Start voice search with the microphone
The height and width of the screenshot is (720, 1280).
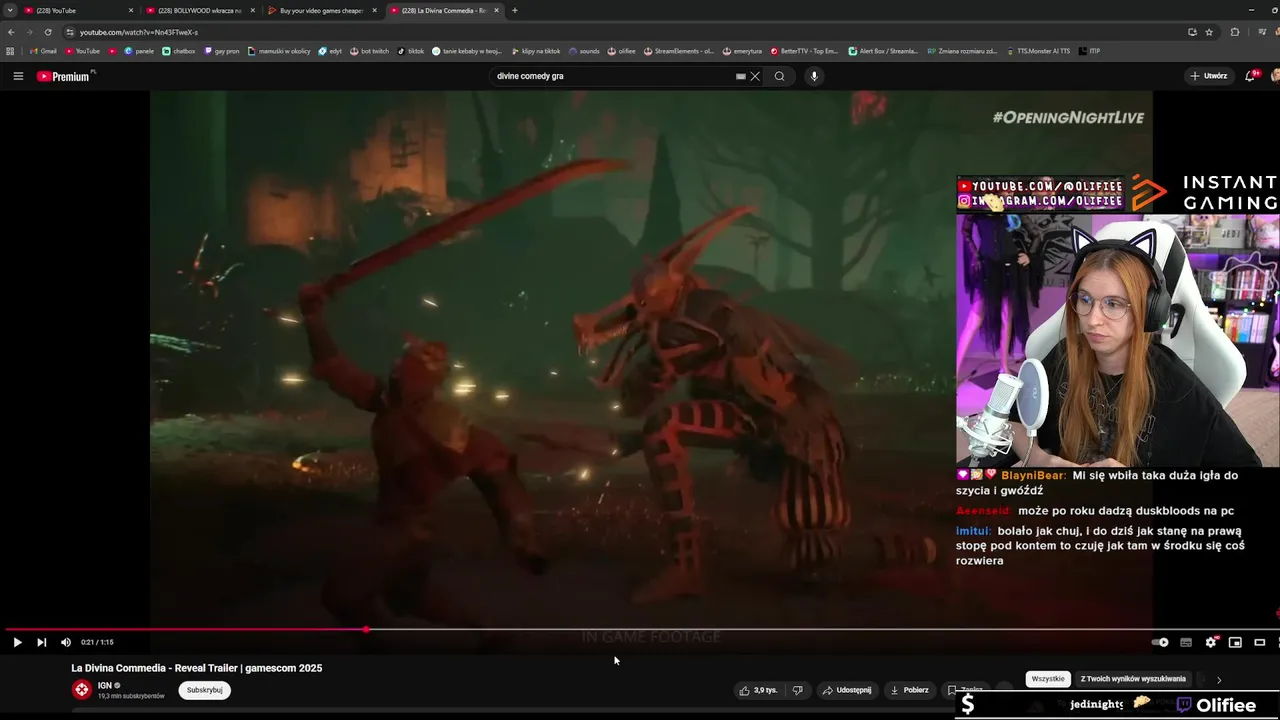click(x=814, y=76)
